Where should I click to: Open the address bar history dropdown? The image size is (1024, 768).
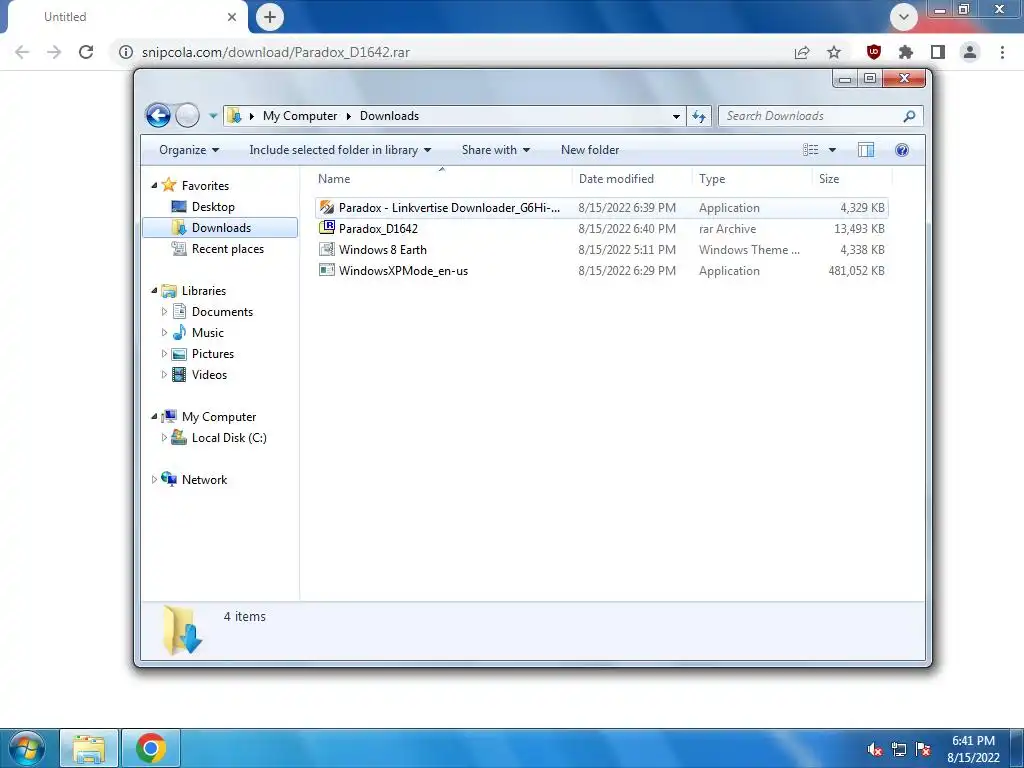pyautogui.click(x=676, y=116)
